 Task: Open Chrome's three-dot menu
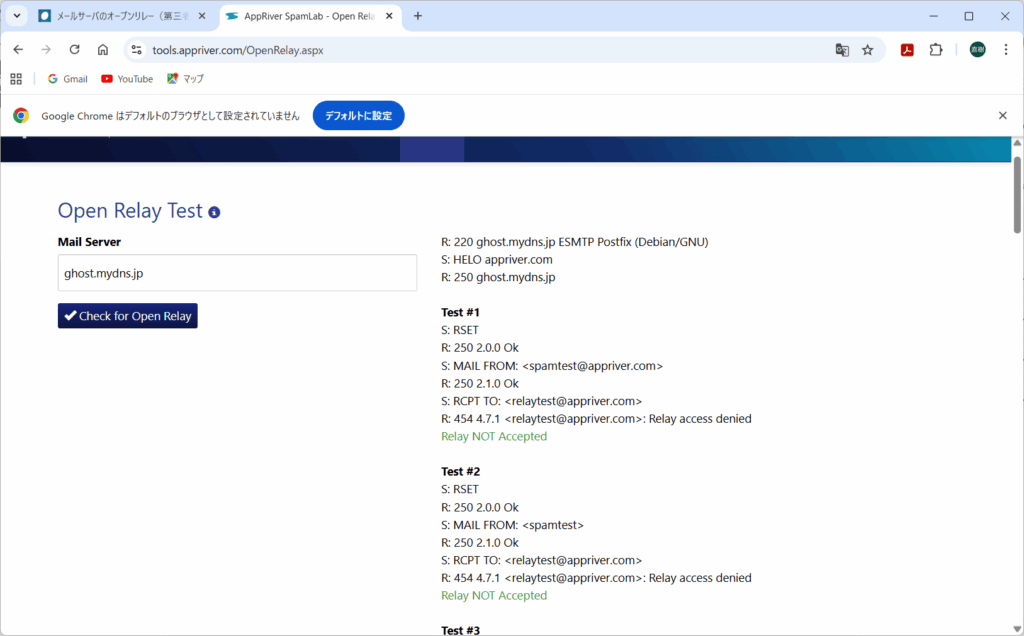1006,50
